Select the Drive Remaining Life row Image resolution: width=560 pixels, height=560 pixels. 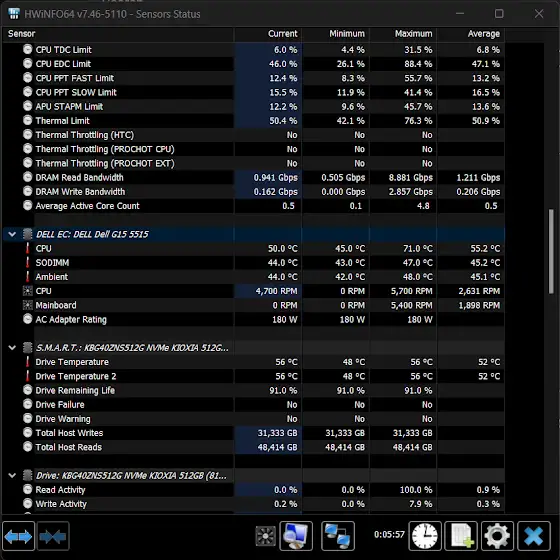point(254,390)
